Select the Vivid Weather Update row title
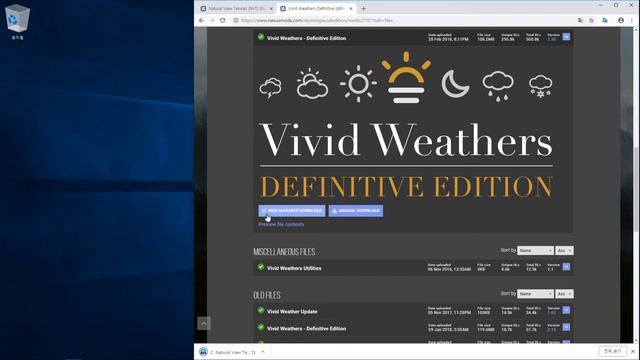The image size is (640, 360). (x=292, y=311)
